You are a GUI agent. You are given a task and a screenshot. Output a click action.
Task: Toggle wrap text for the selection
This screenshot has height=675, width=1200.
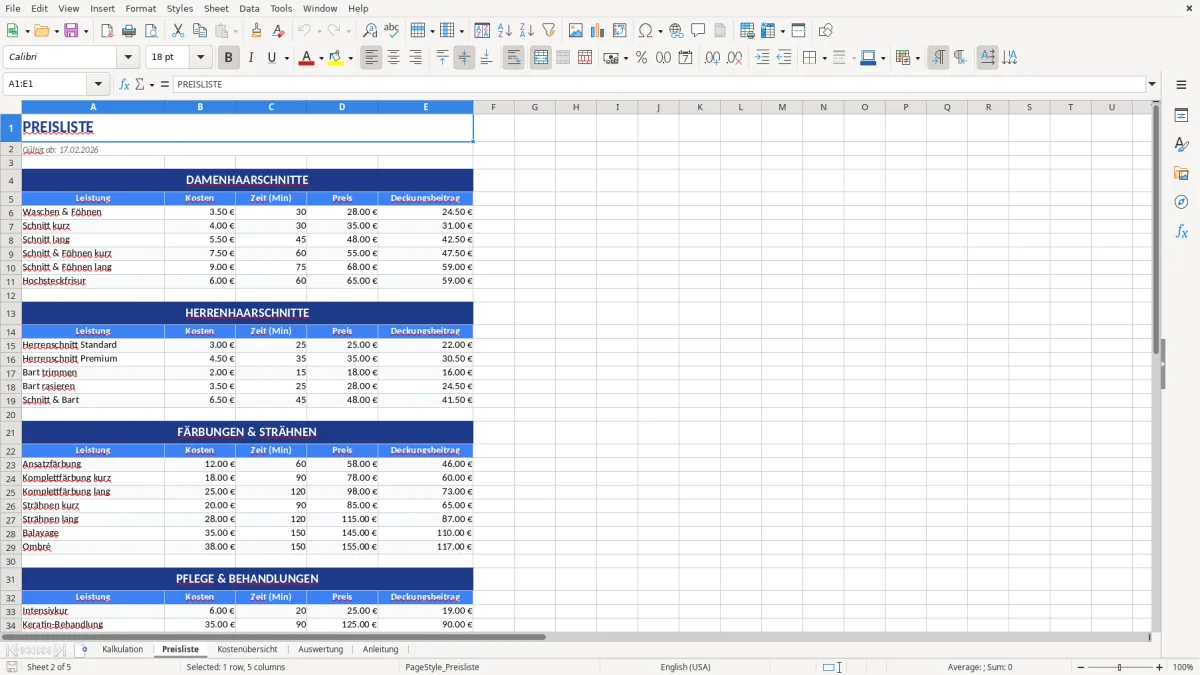click(513, 57)
